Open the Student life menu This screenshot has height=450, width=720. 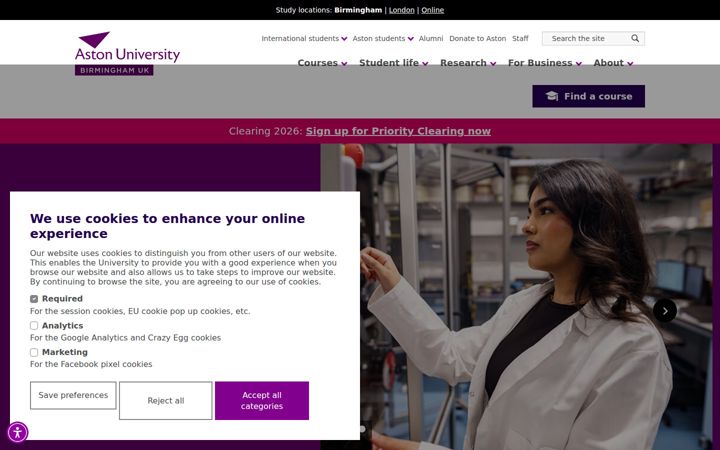[x=394, y=63]
